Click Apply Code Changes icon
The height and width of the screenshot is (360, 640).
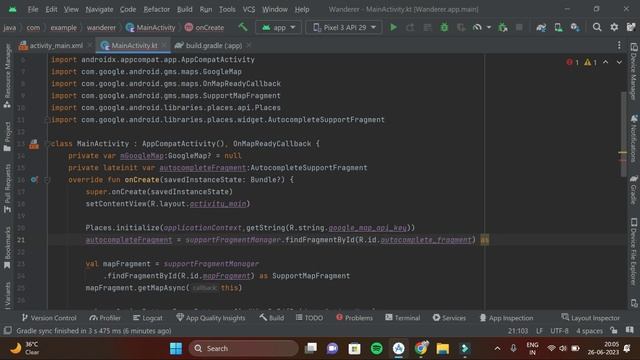pos(427,27)
